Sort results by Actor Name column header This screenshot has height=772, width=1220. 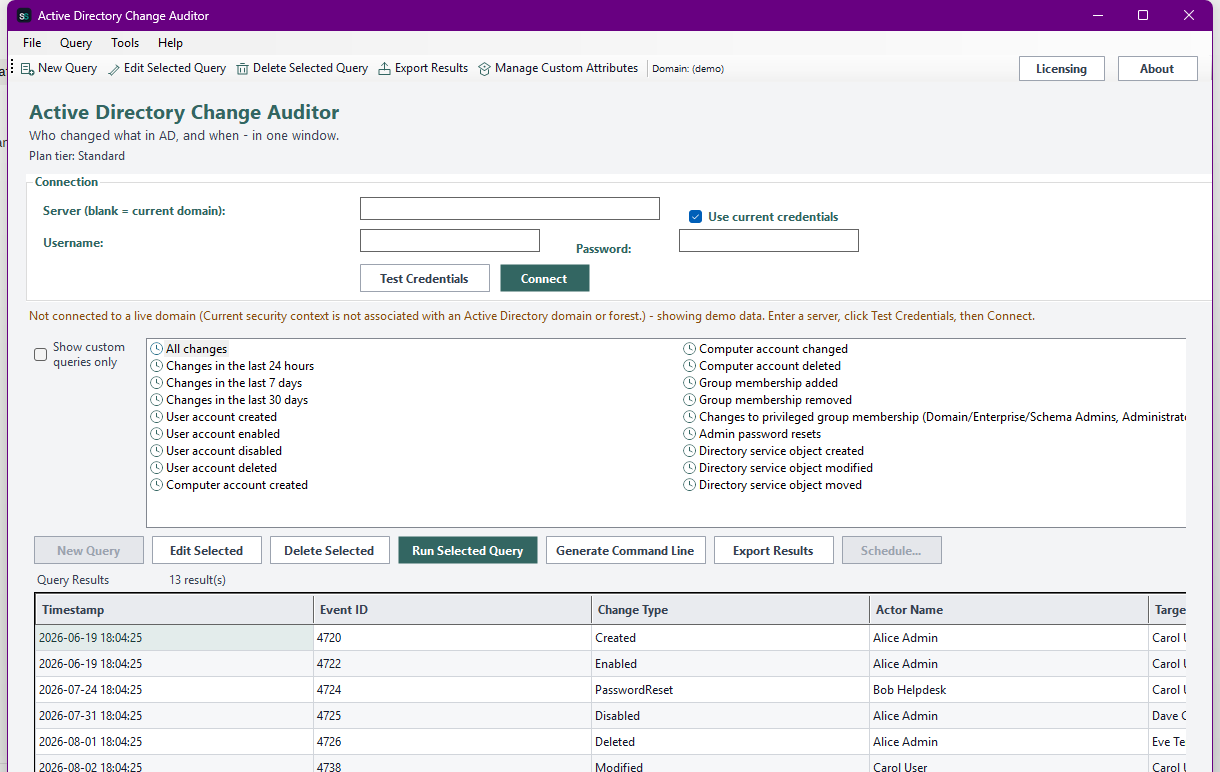(x=1008, y=610)
